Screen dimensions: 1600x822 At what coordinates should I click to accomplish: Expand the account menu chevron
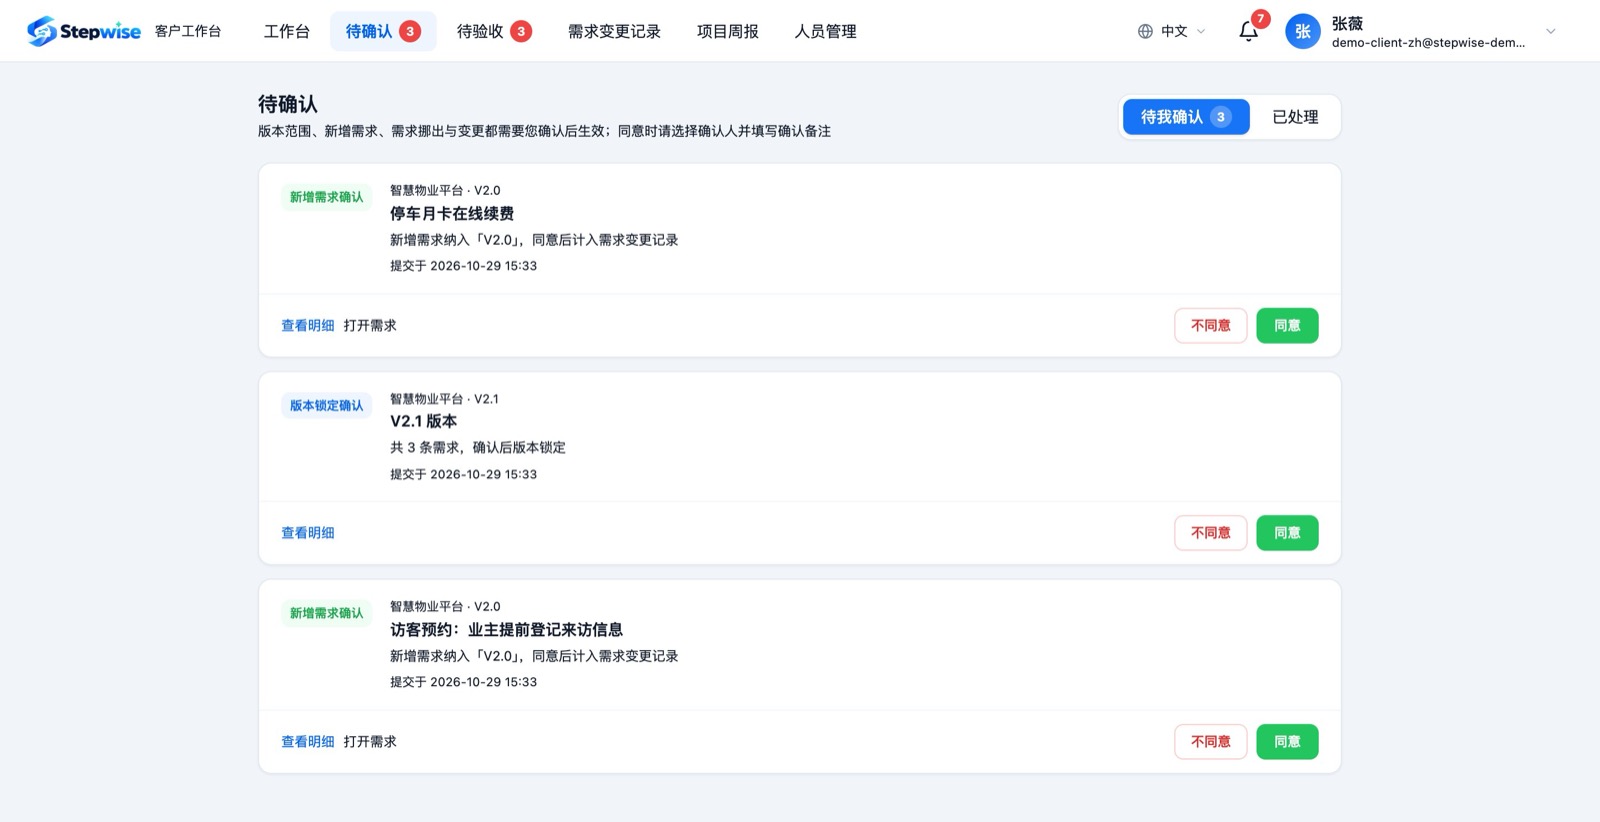click(1551, 31)
